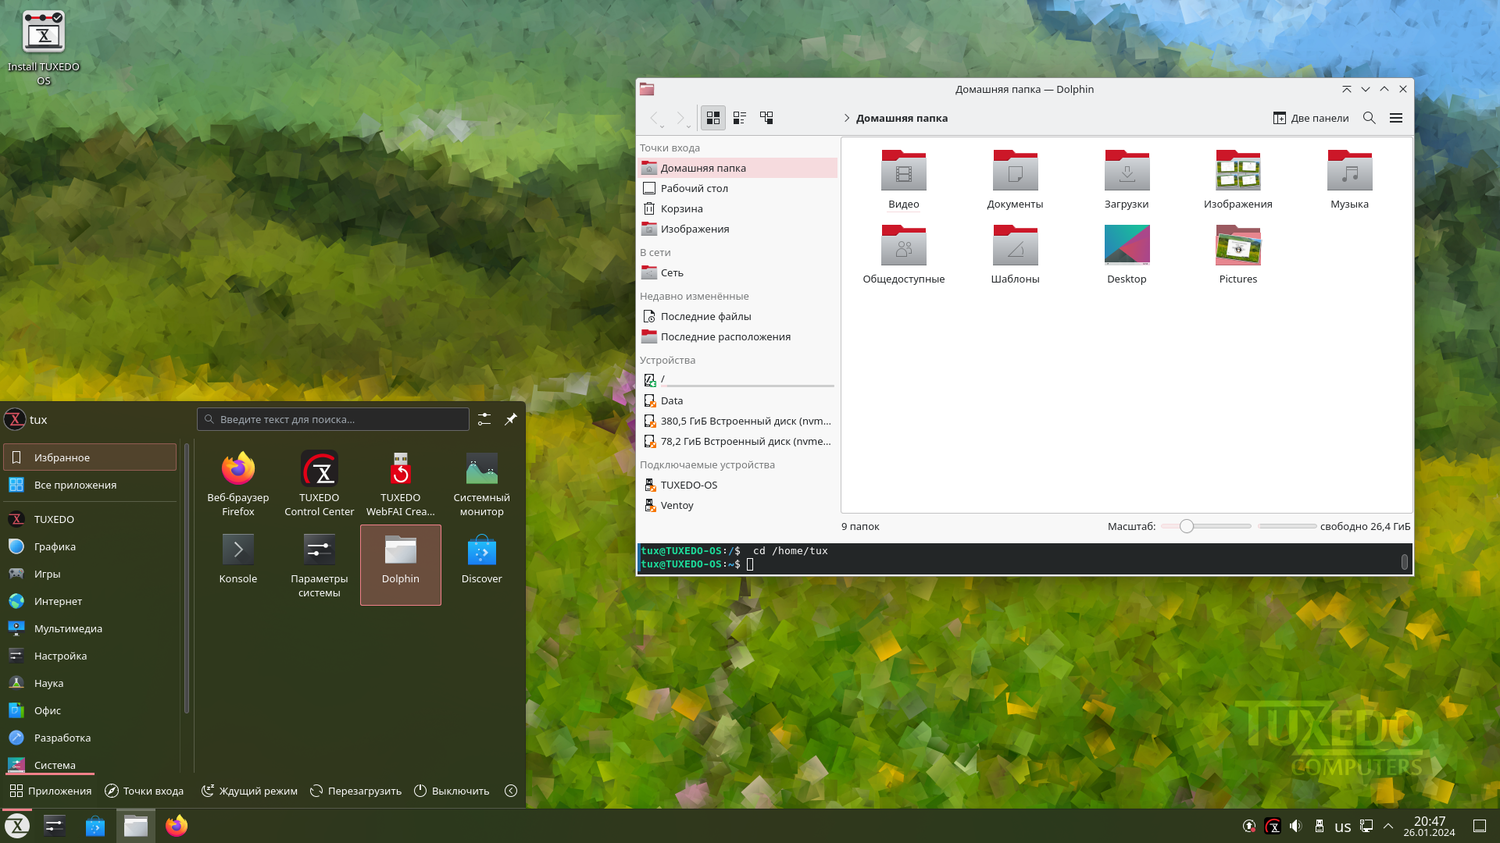Open the Разработка category in the launcher

click(90, 738)
